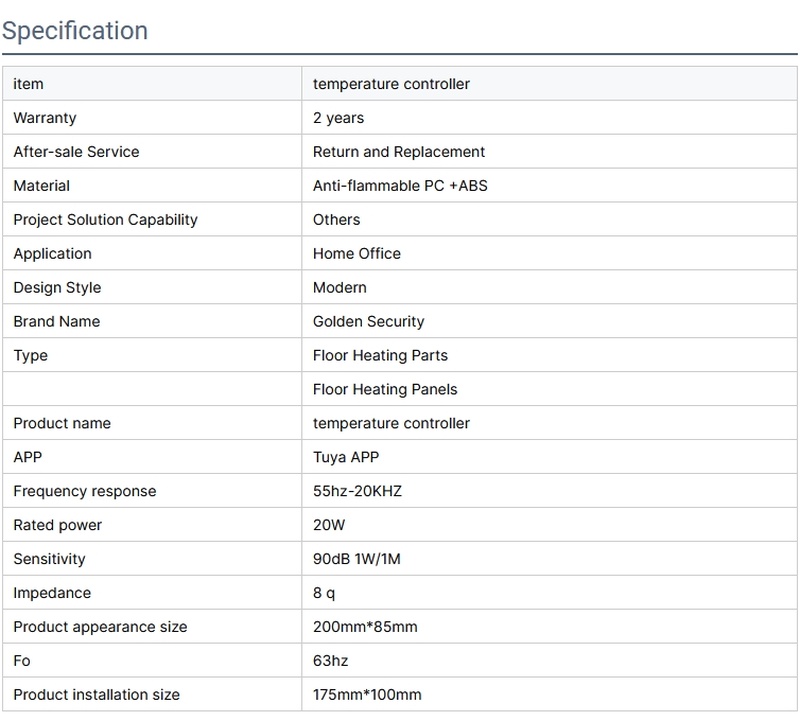Click the Rated power '20W' value
The image size is (800, 721).
pos(329,526)
